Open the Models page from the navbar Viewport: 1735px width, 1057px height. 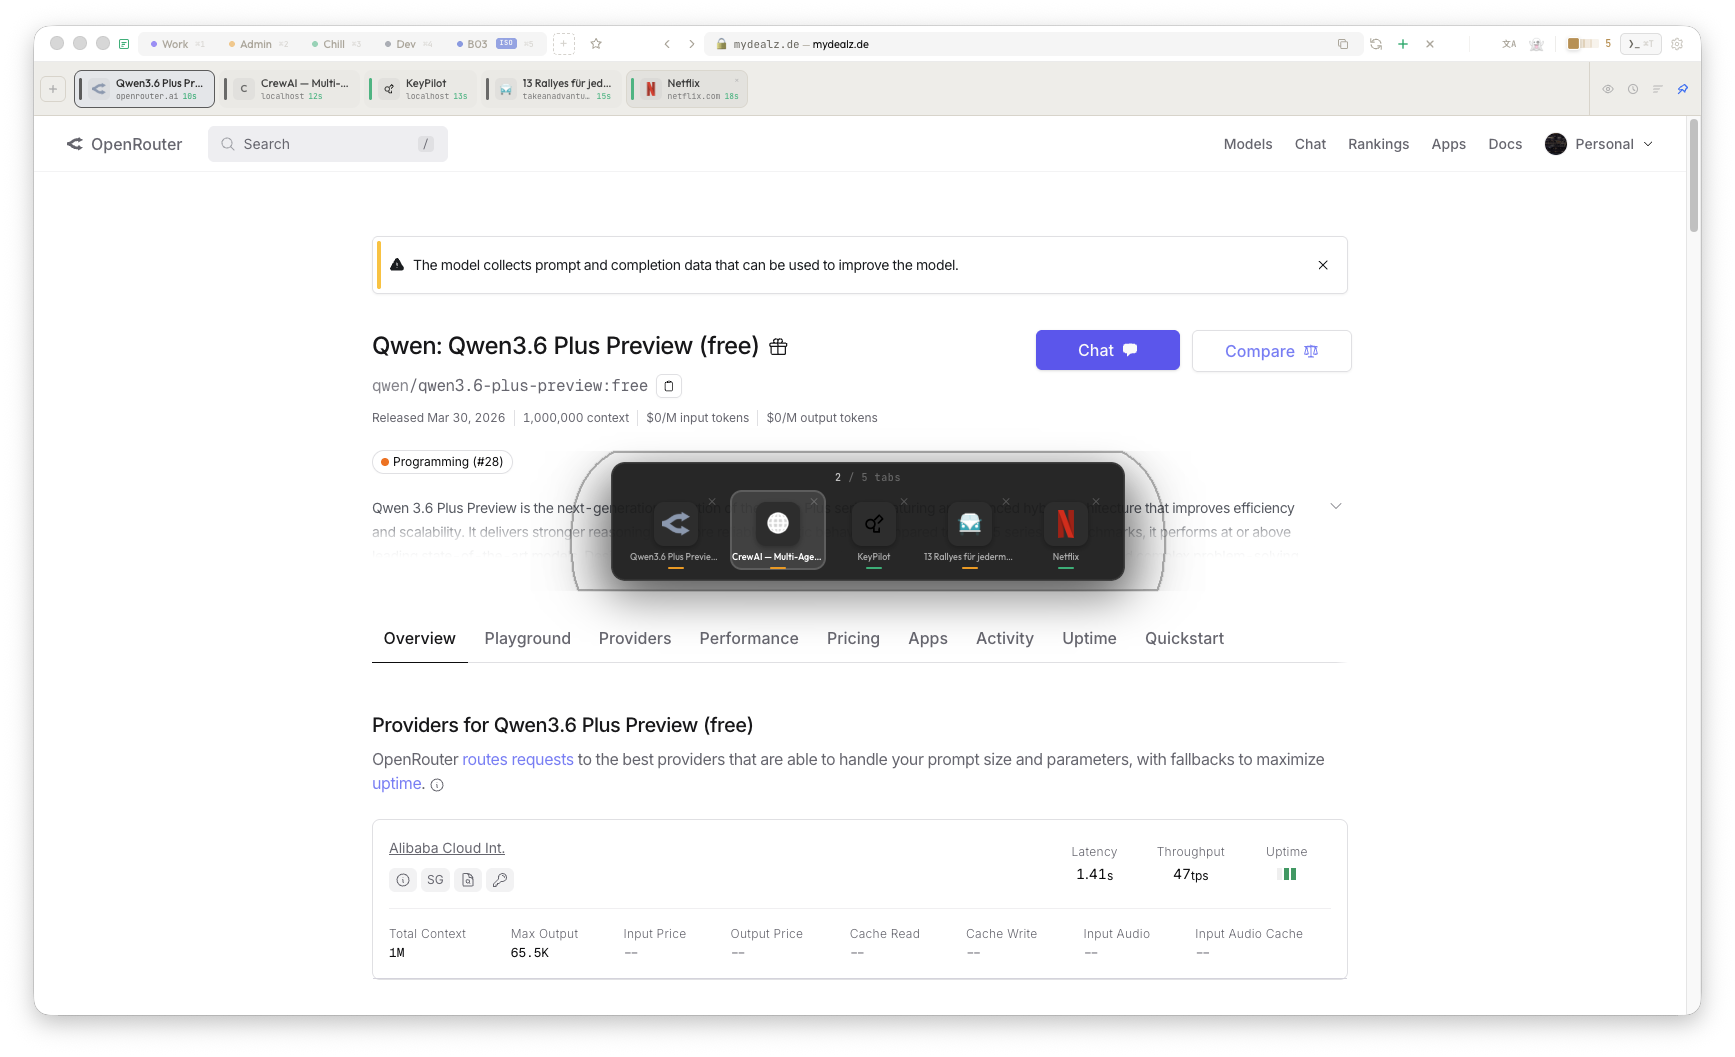click(x=1247, y=144)
